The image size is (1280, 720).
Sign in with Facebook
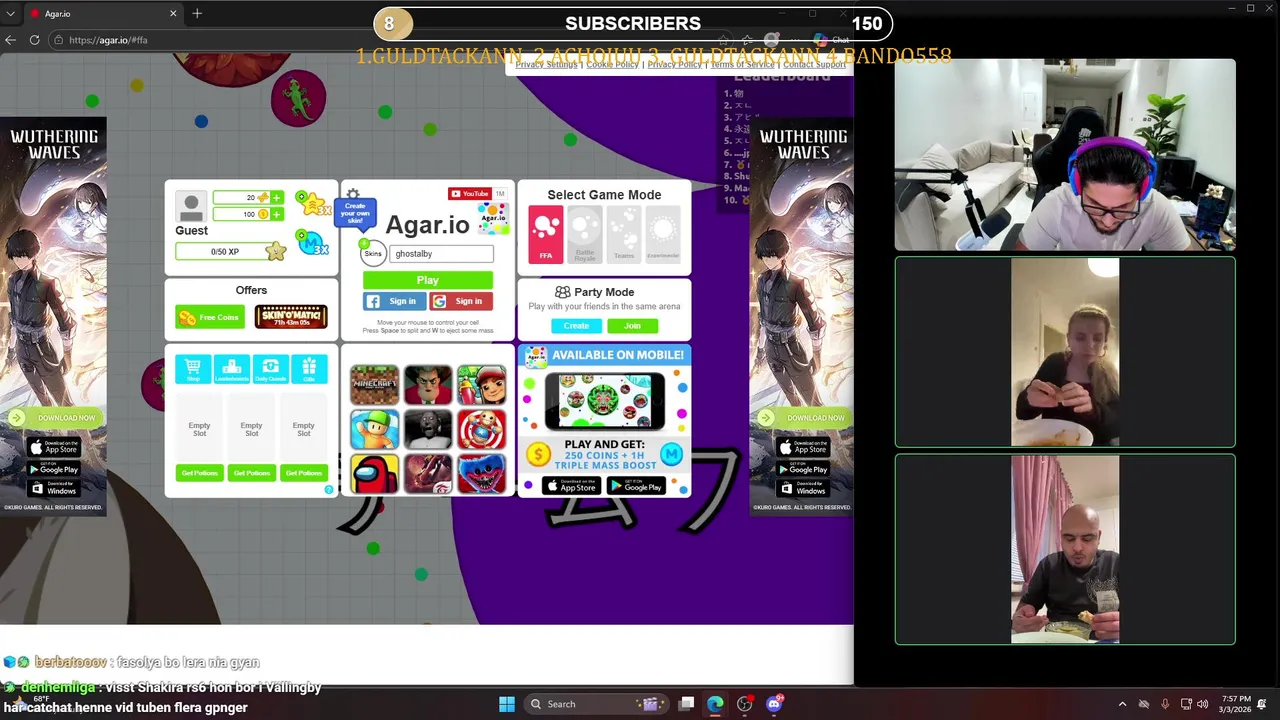click(x=395, y=301)
